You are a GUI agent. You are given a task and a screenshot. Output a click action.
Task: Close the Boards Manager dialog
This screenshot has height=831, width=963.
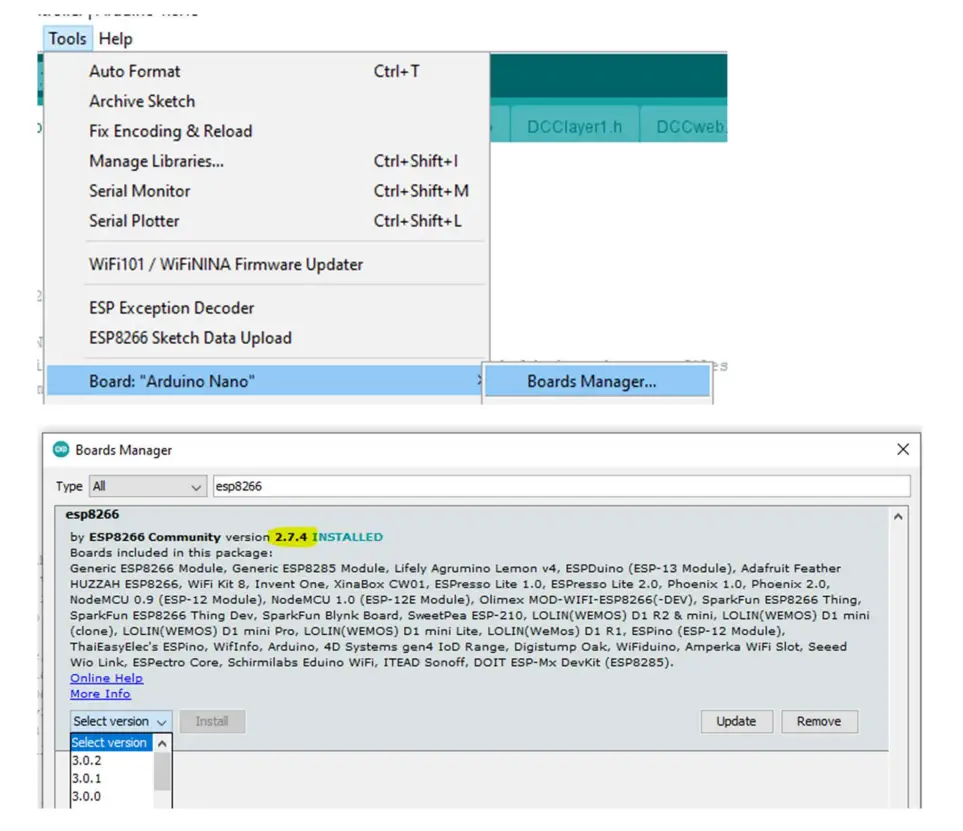tap(903, 450)
